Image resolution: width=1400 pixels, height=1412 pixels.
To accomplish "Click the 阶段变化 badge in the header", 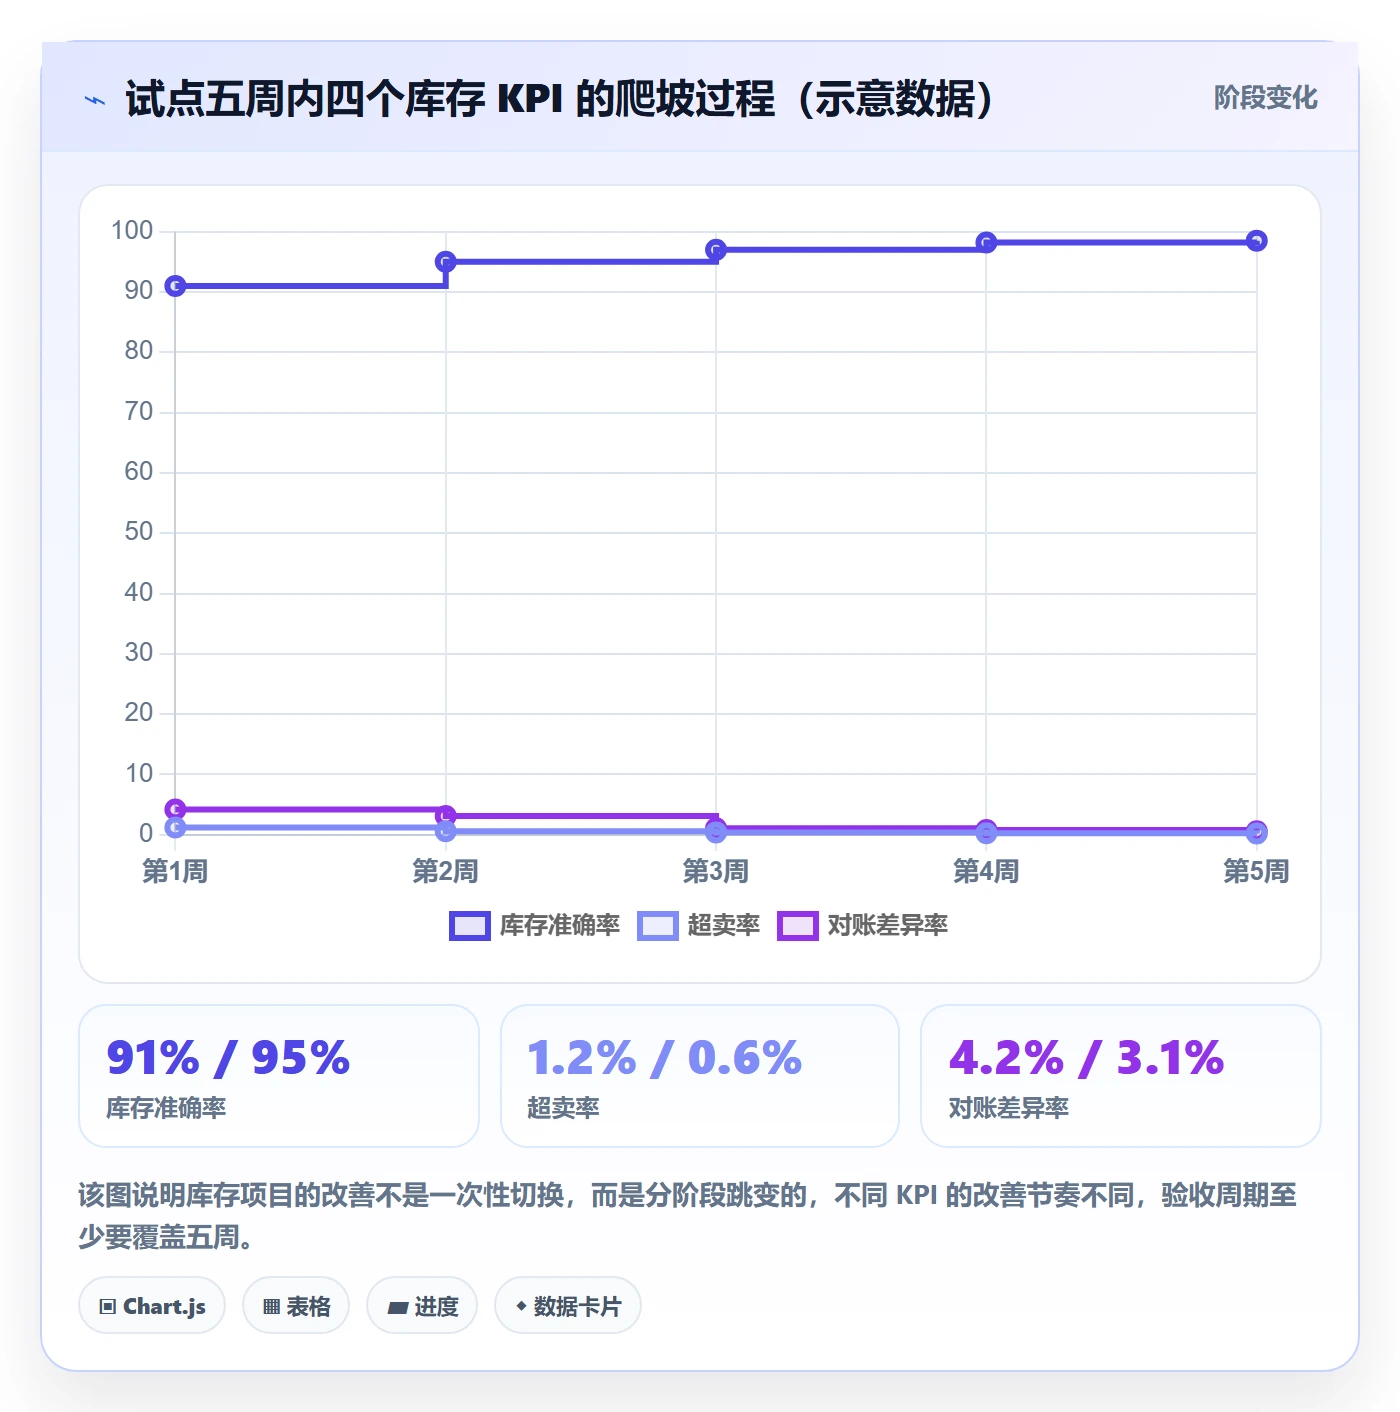I will point(1265,98).
